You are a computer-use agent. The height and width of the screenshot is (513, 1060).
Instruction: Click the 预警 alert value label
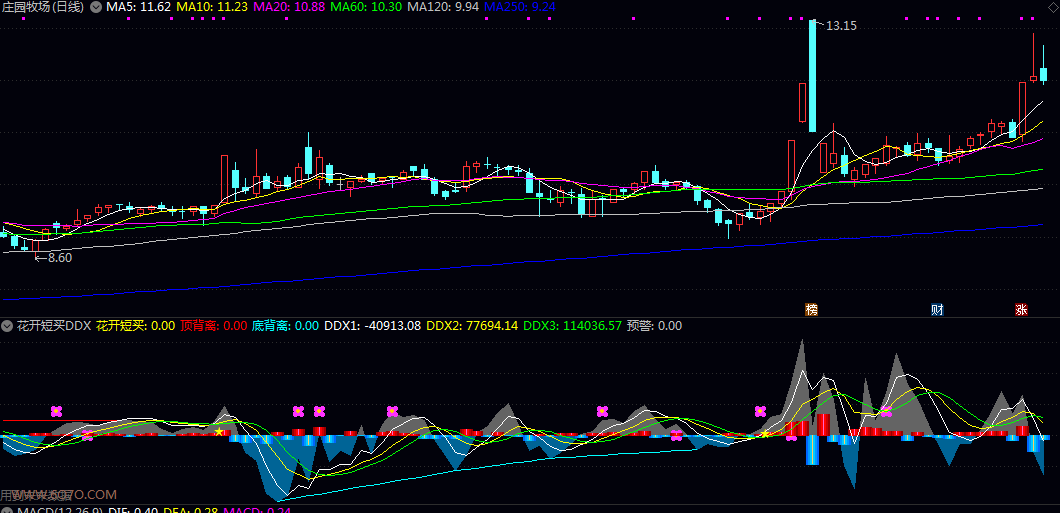point(654,326)
